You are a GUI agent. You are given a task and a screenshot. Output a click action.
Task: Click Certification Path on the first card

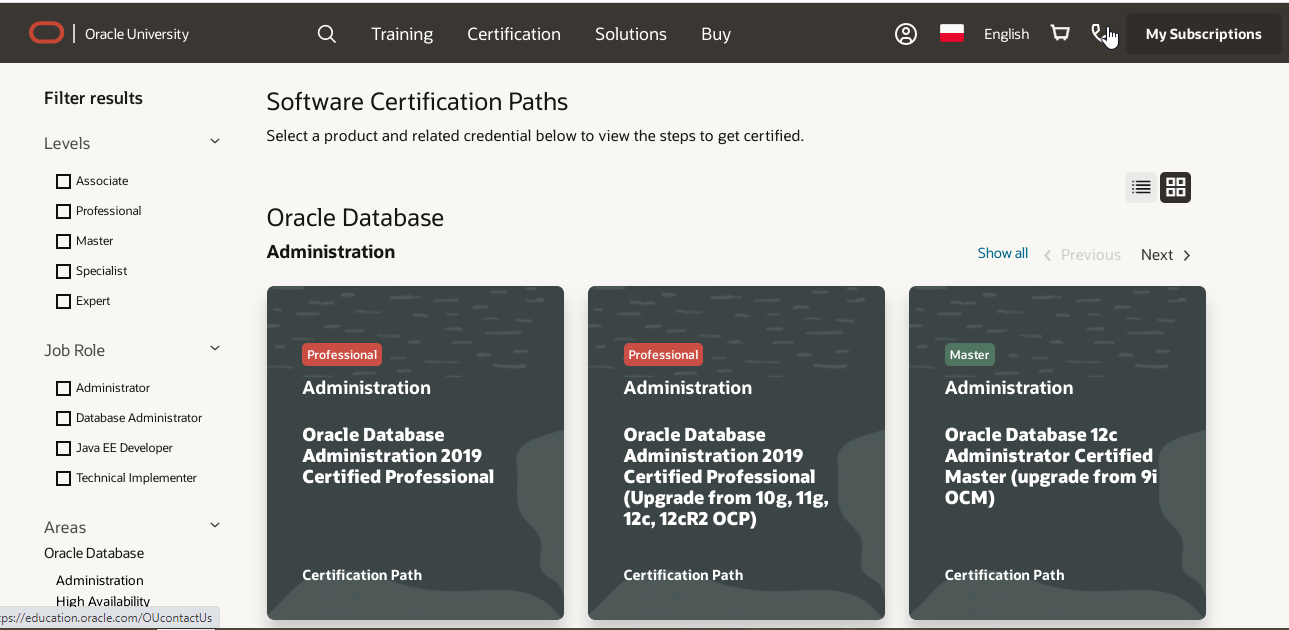coord(362,575)
